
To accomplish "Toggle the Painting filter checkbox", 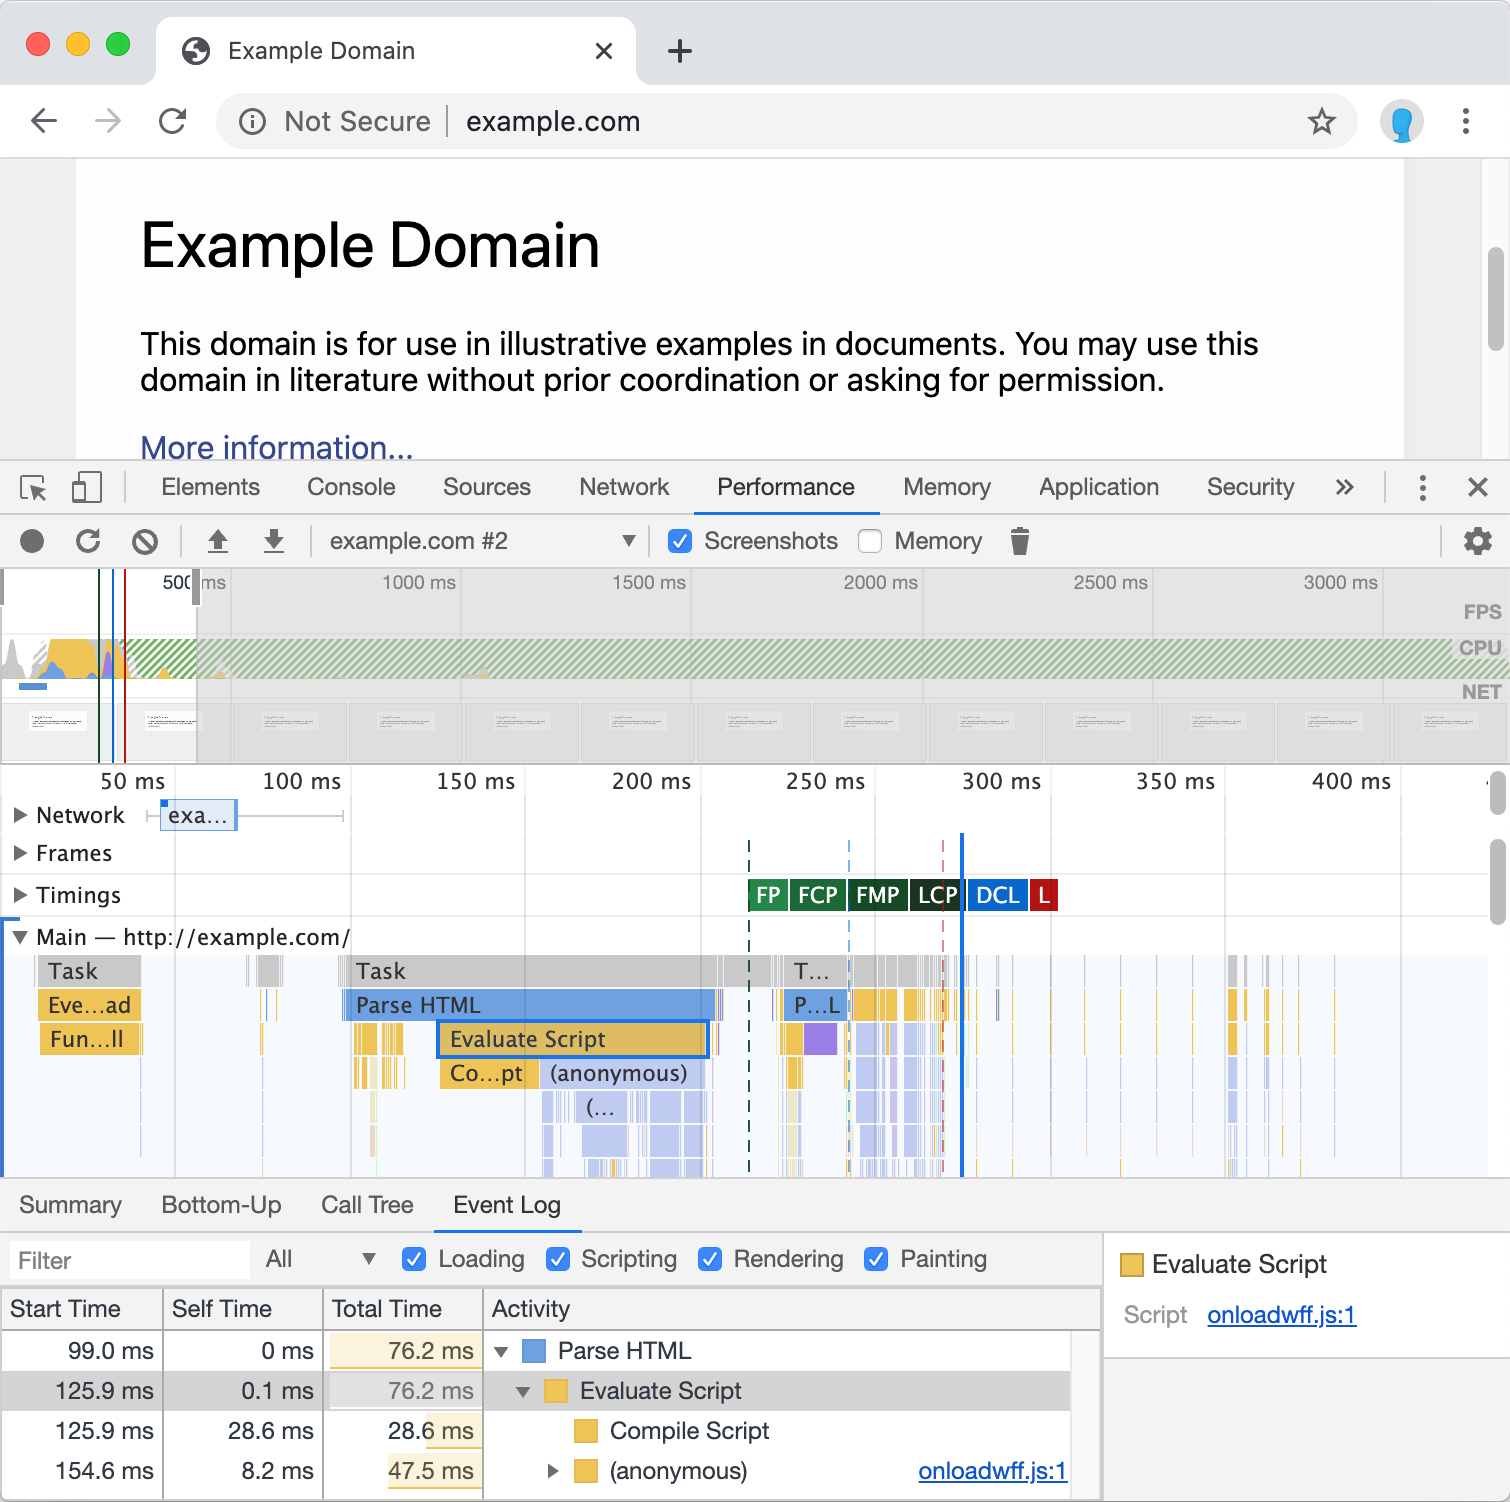I will tap(876, 1259).
